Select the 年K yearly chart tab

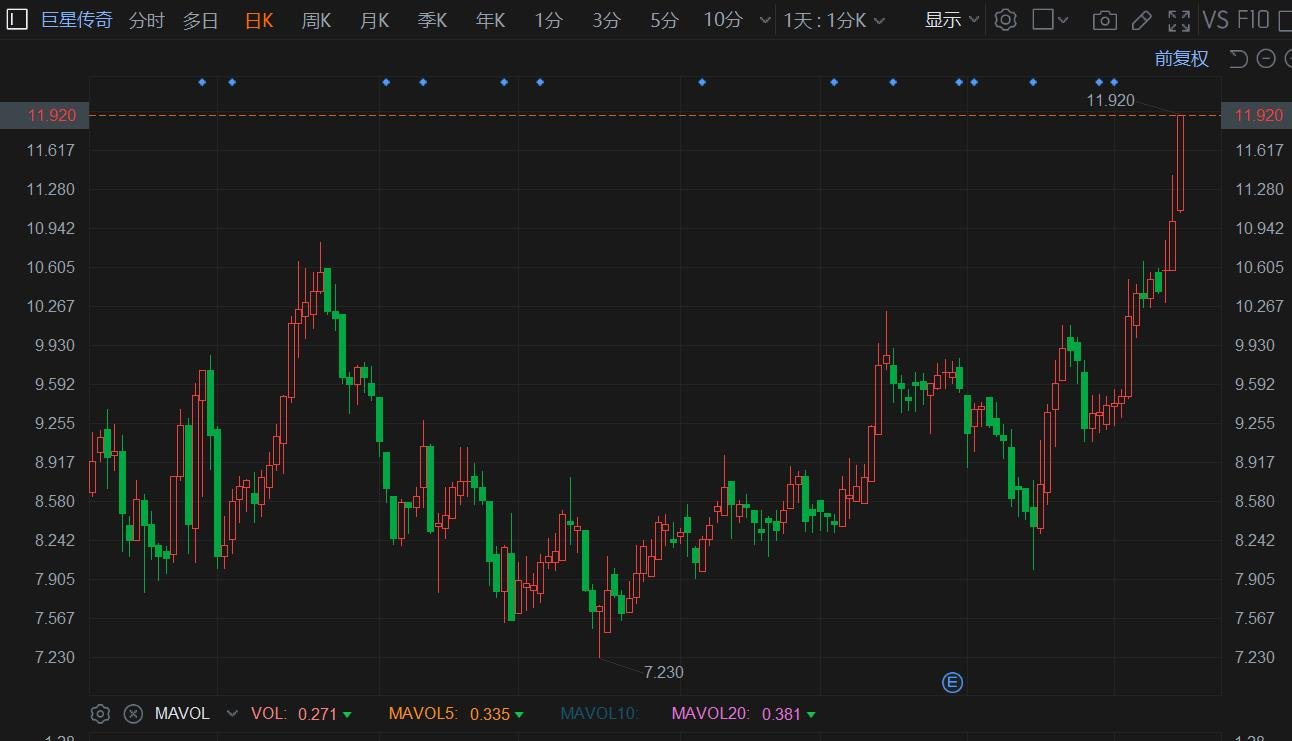coord(490,20)
